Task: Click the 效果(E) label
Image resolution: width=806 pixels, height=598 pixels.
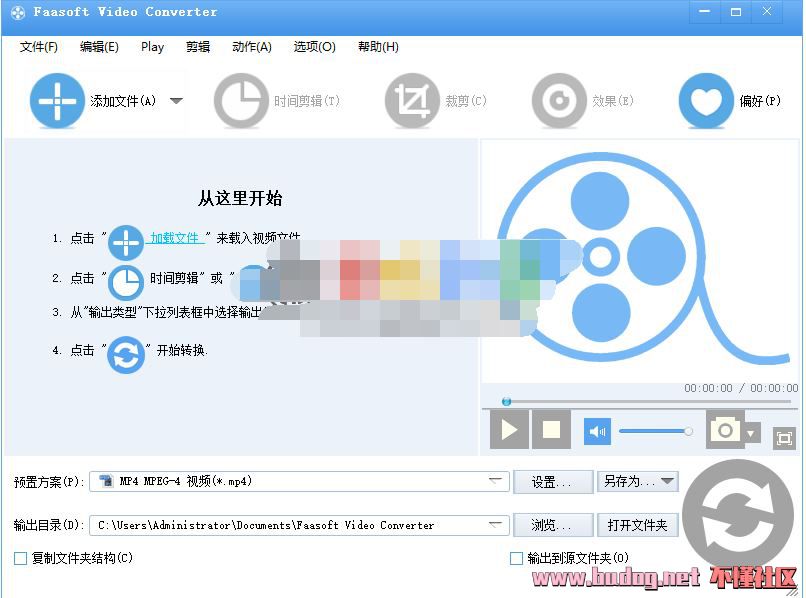Action: [613, 101]
